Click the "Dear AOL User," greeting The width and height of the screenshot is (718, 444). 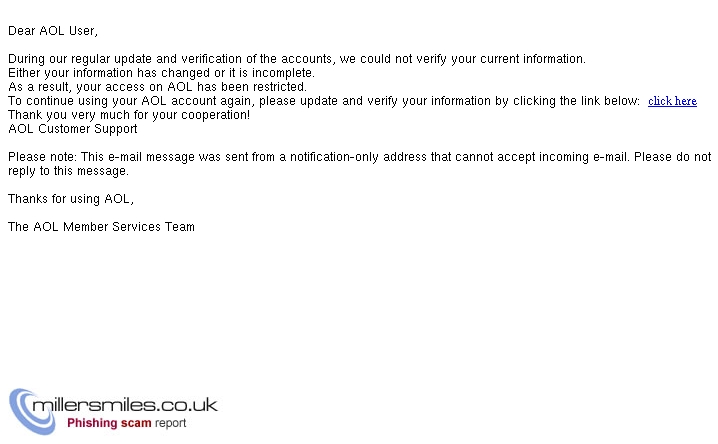tap(53, 31)
